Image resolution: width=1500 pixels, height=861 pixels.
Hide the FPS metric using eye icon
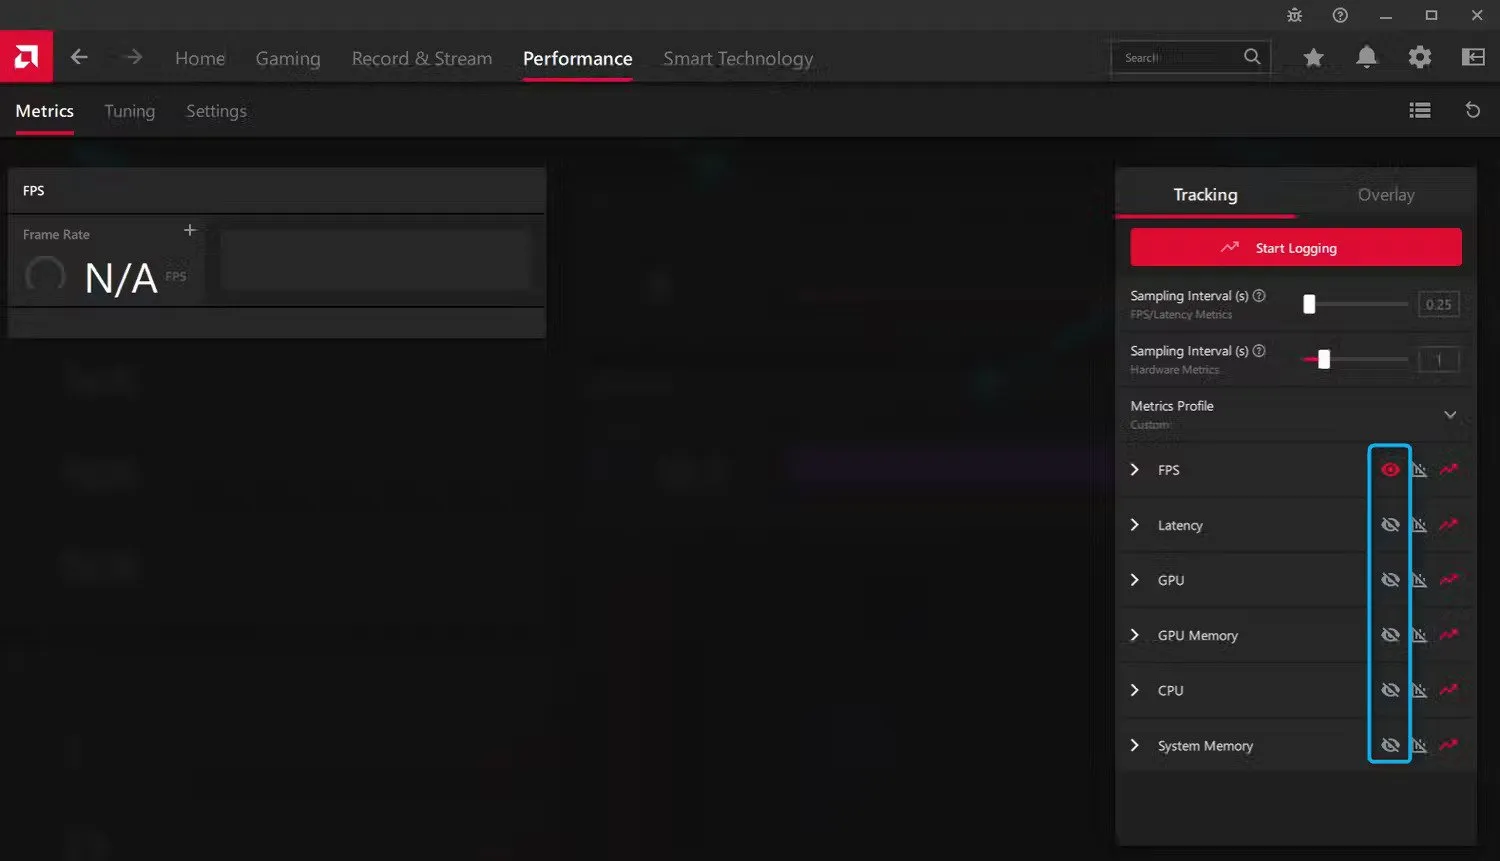(1390, 470)
